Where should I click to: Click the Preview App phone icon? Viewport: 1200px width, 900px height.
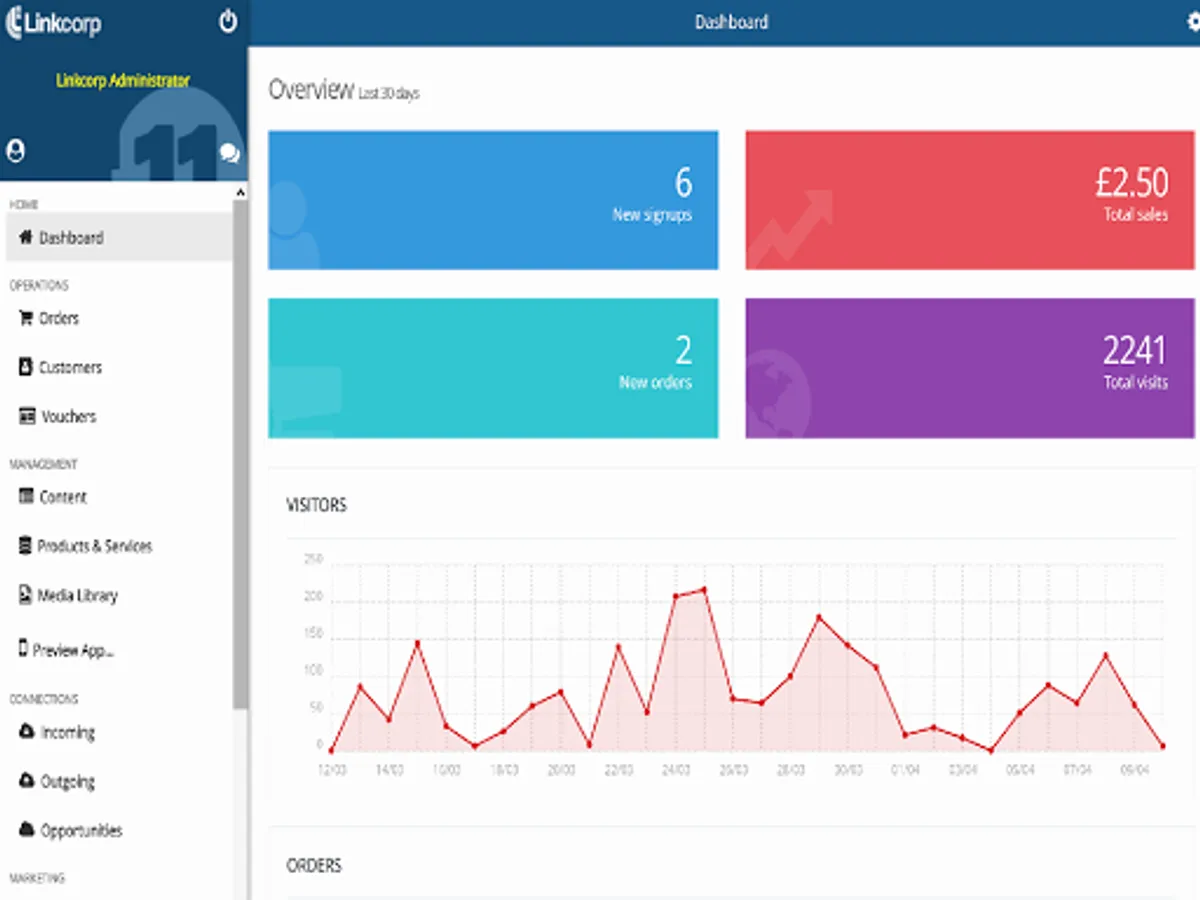23,648
